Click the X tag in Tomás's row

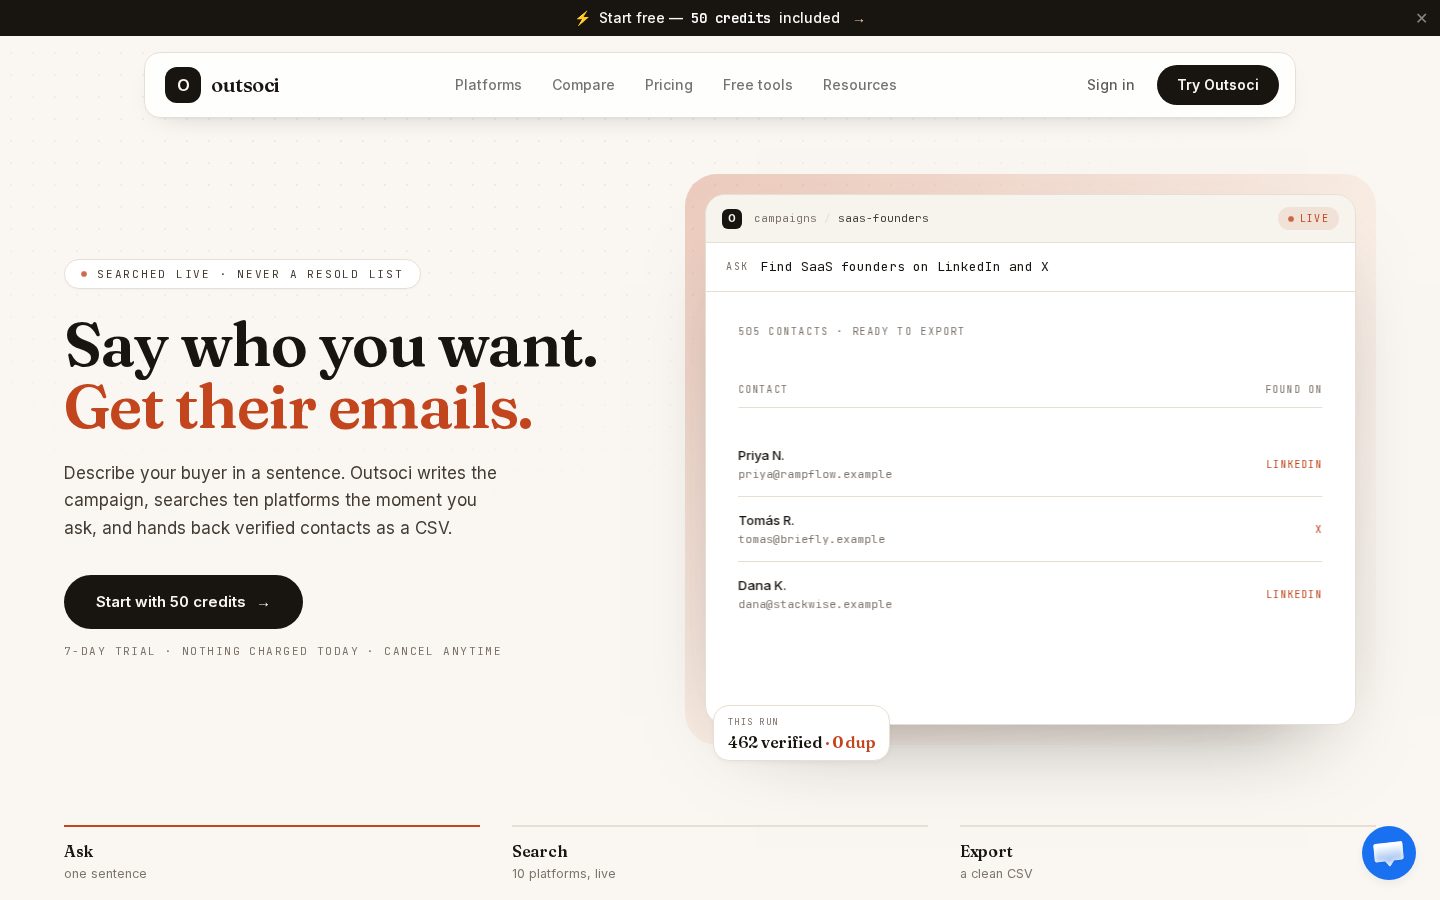(x=1318, y=530)
